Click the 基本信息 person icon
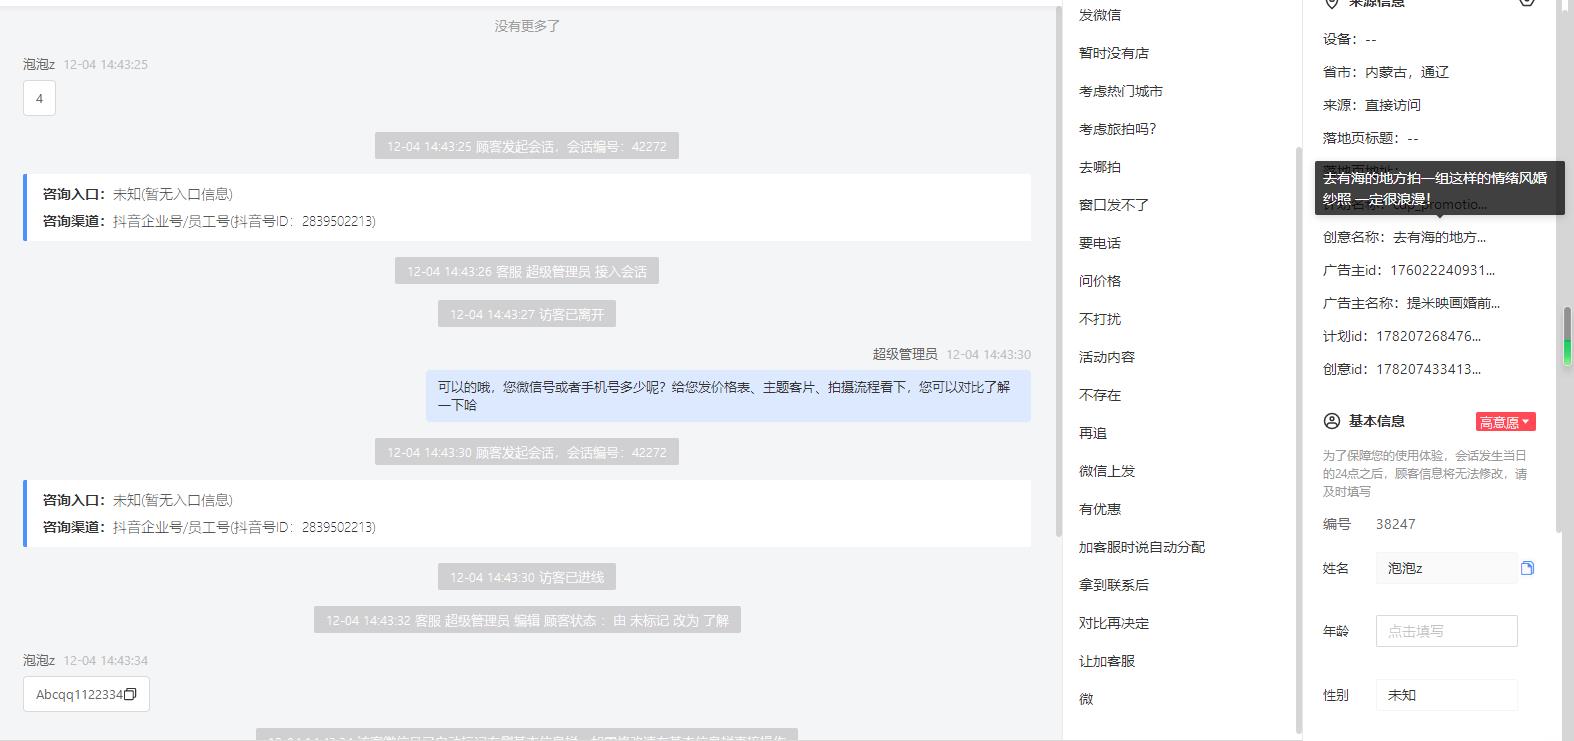The image size is (1574, 741). click(1331, 421)
